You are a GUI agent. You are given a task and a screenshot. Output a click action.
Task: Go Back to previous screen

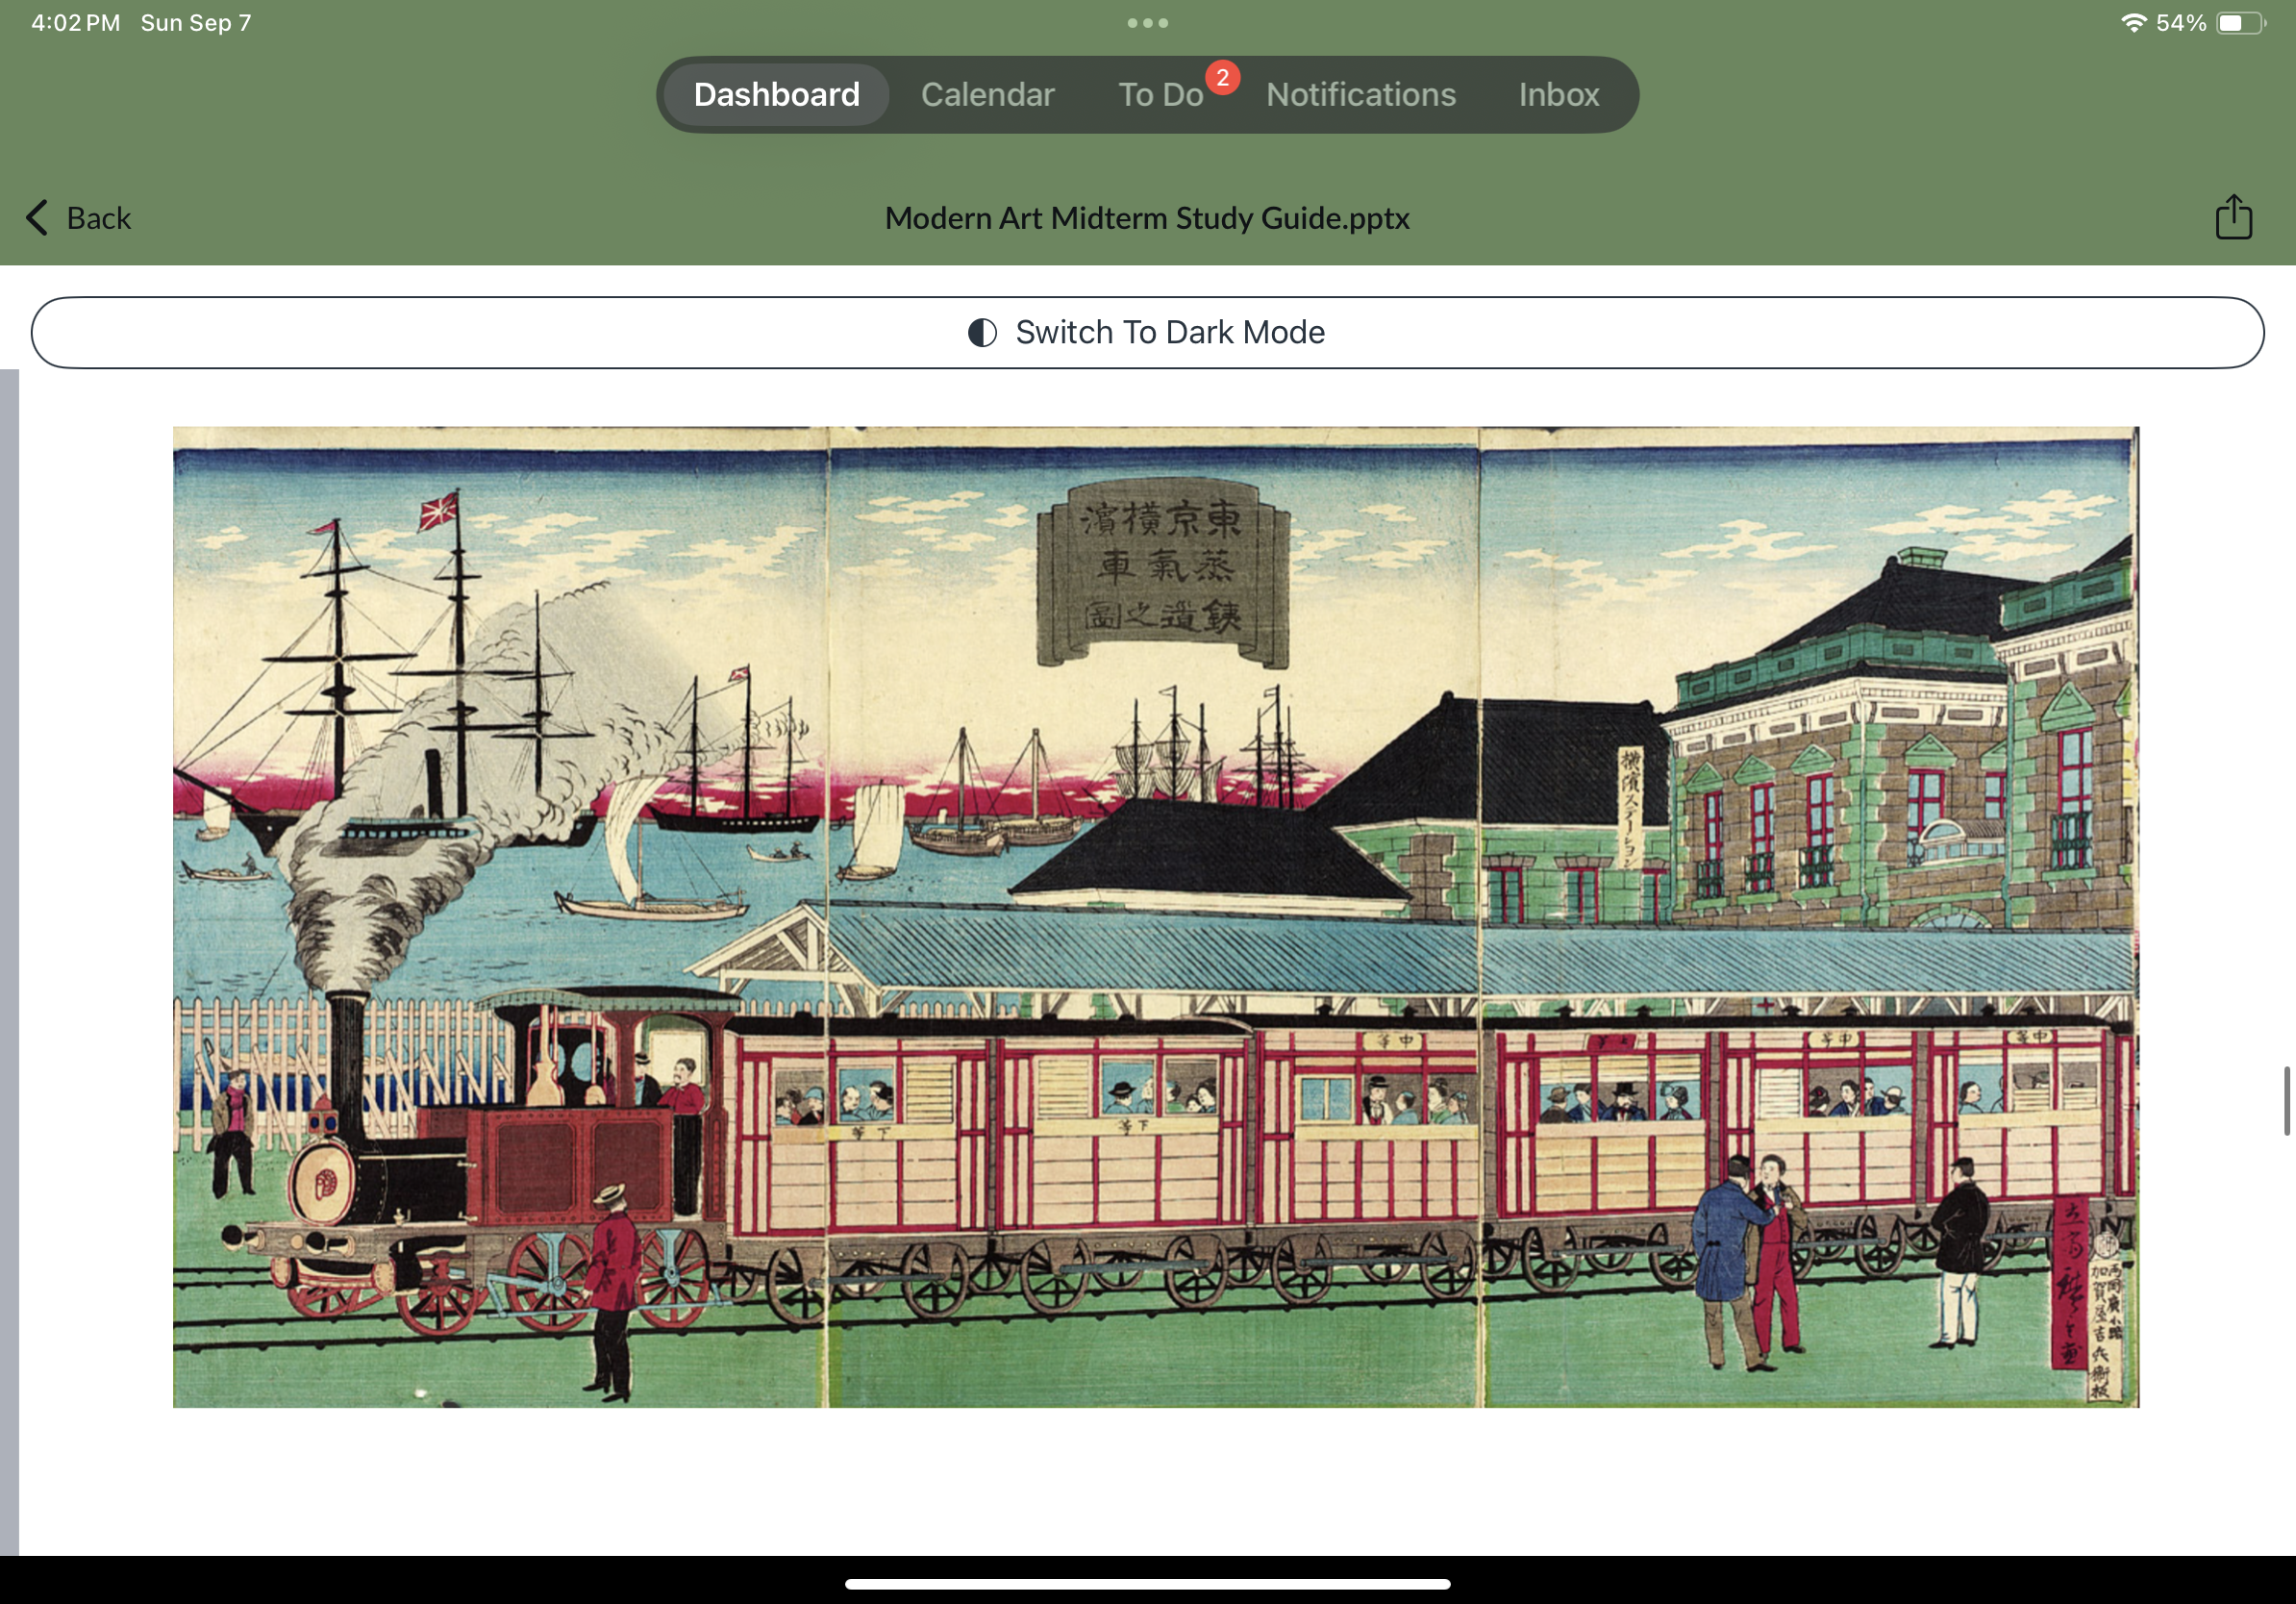pyautogui.click(x=97, y=218)
